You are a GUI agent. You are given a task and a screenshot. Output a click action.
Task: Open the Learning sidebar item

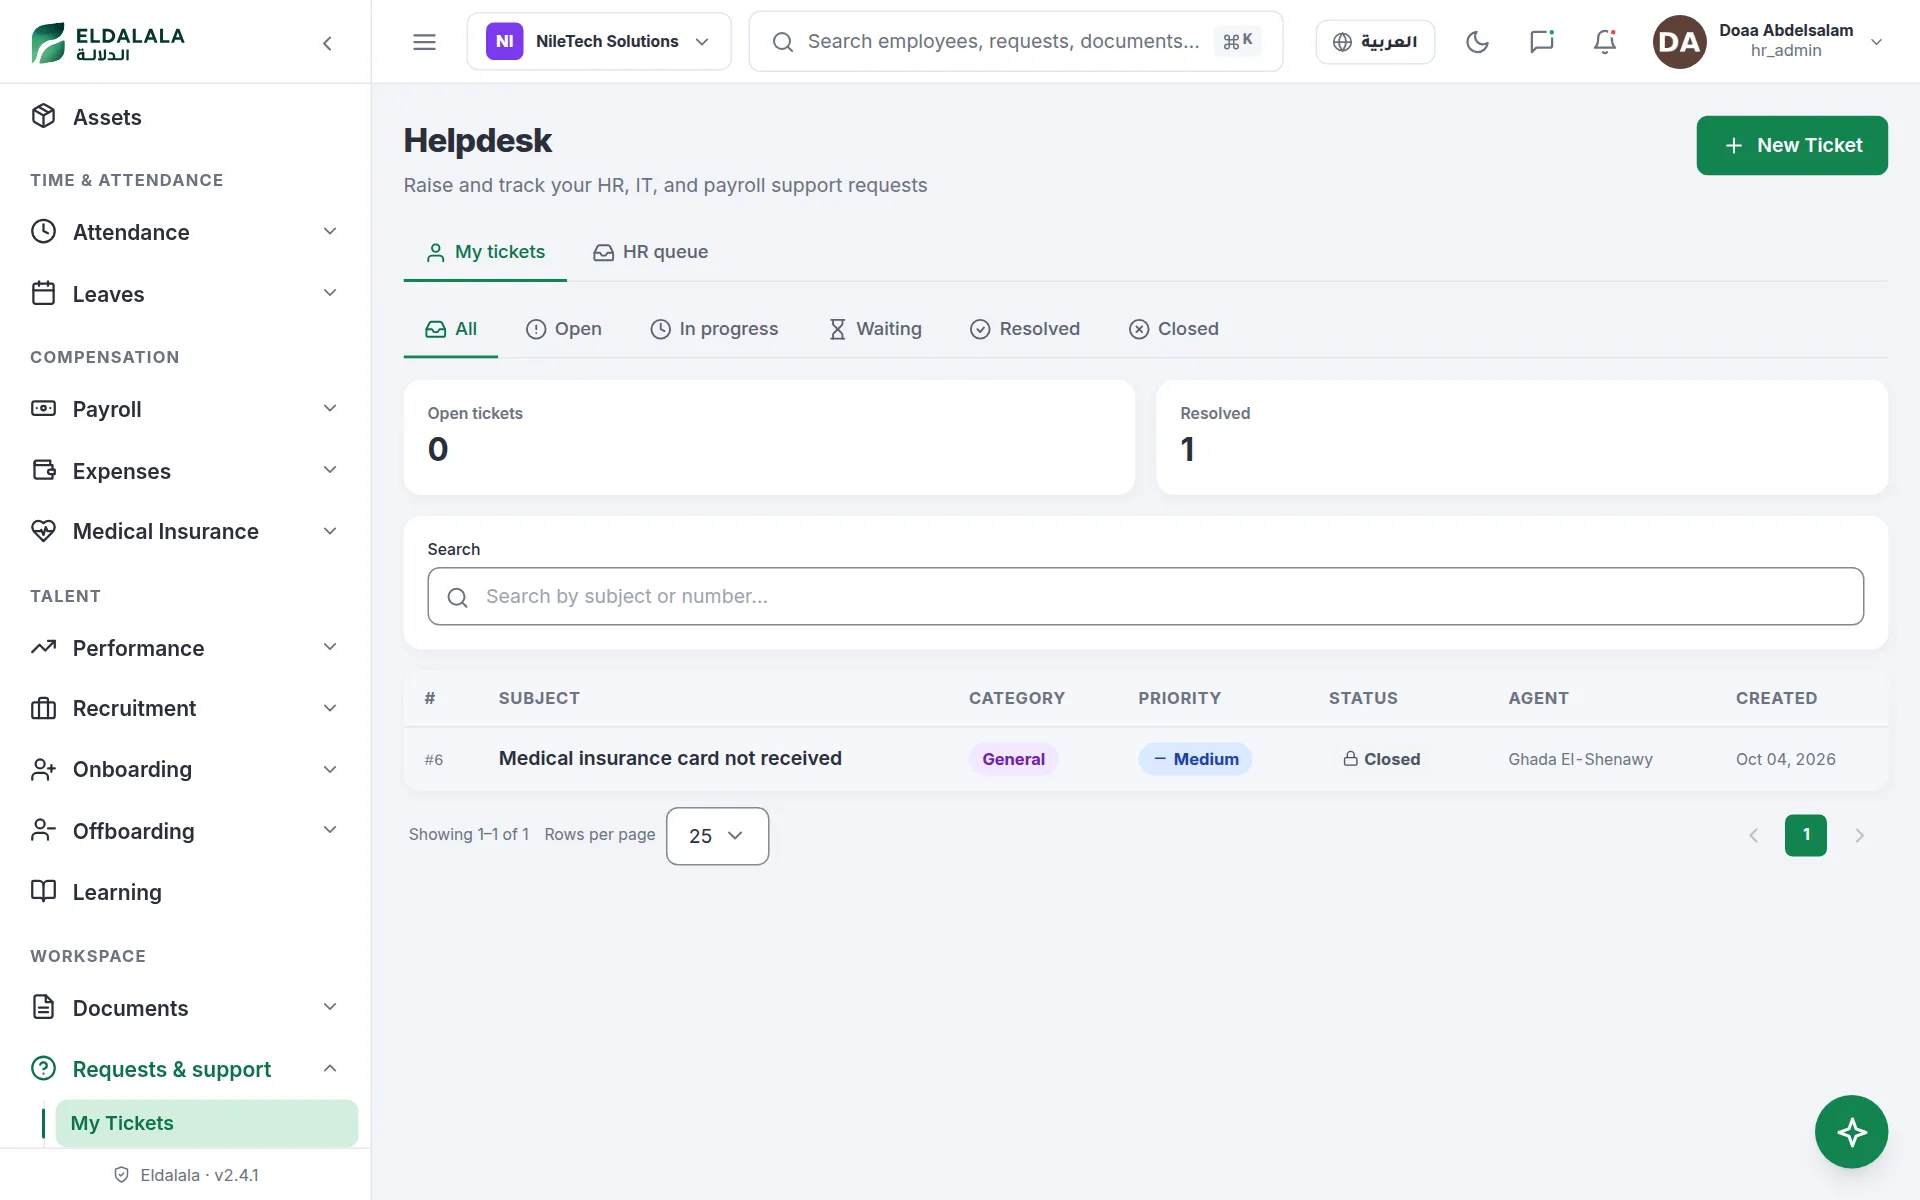(185, 892)
